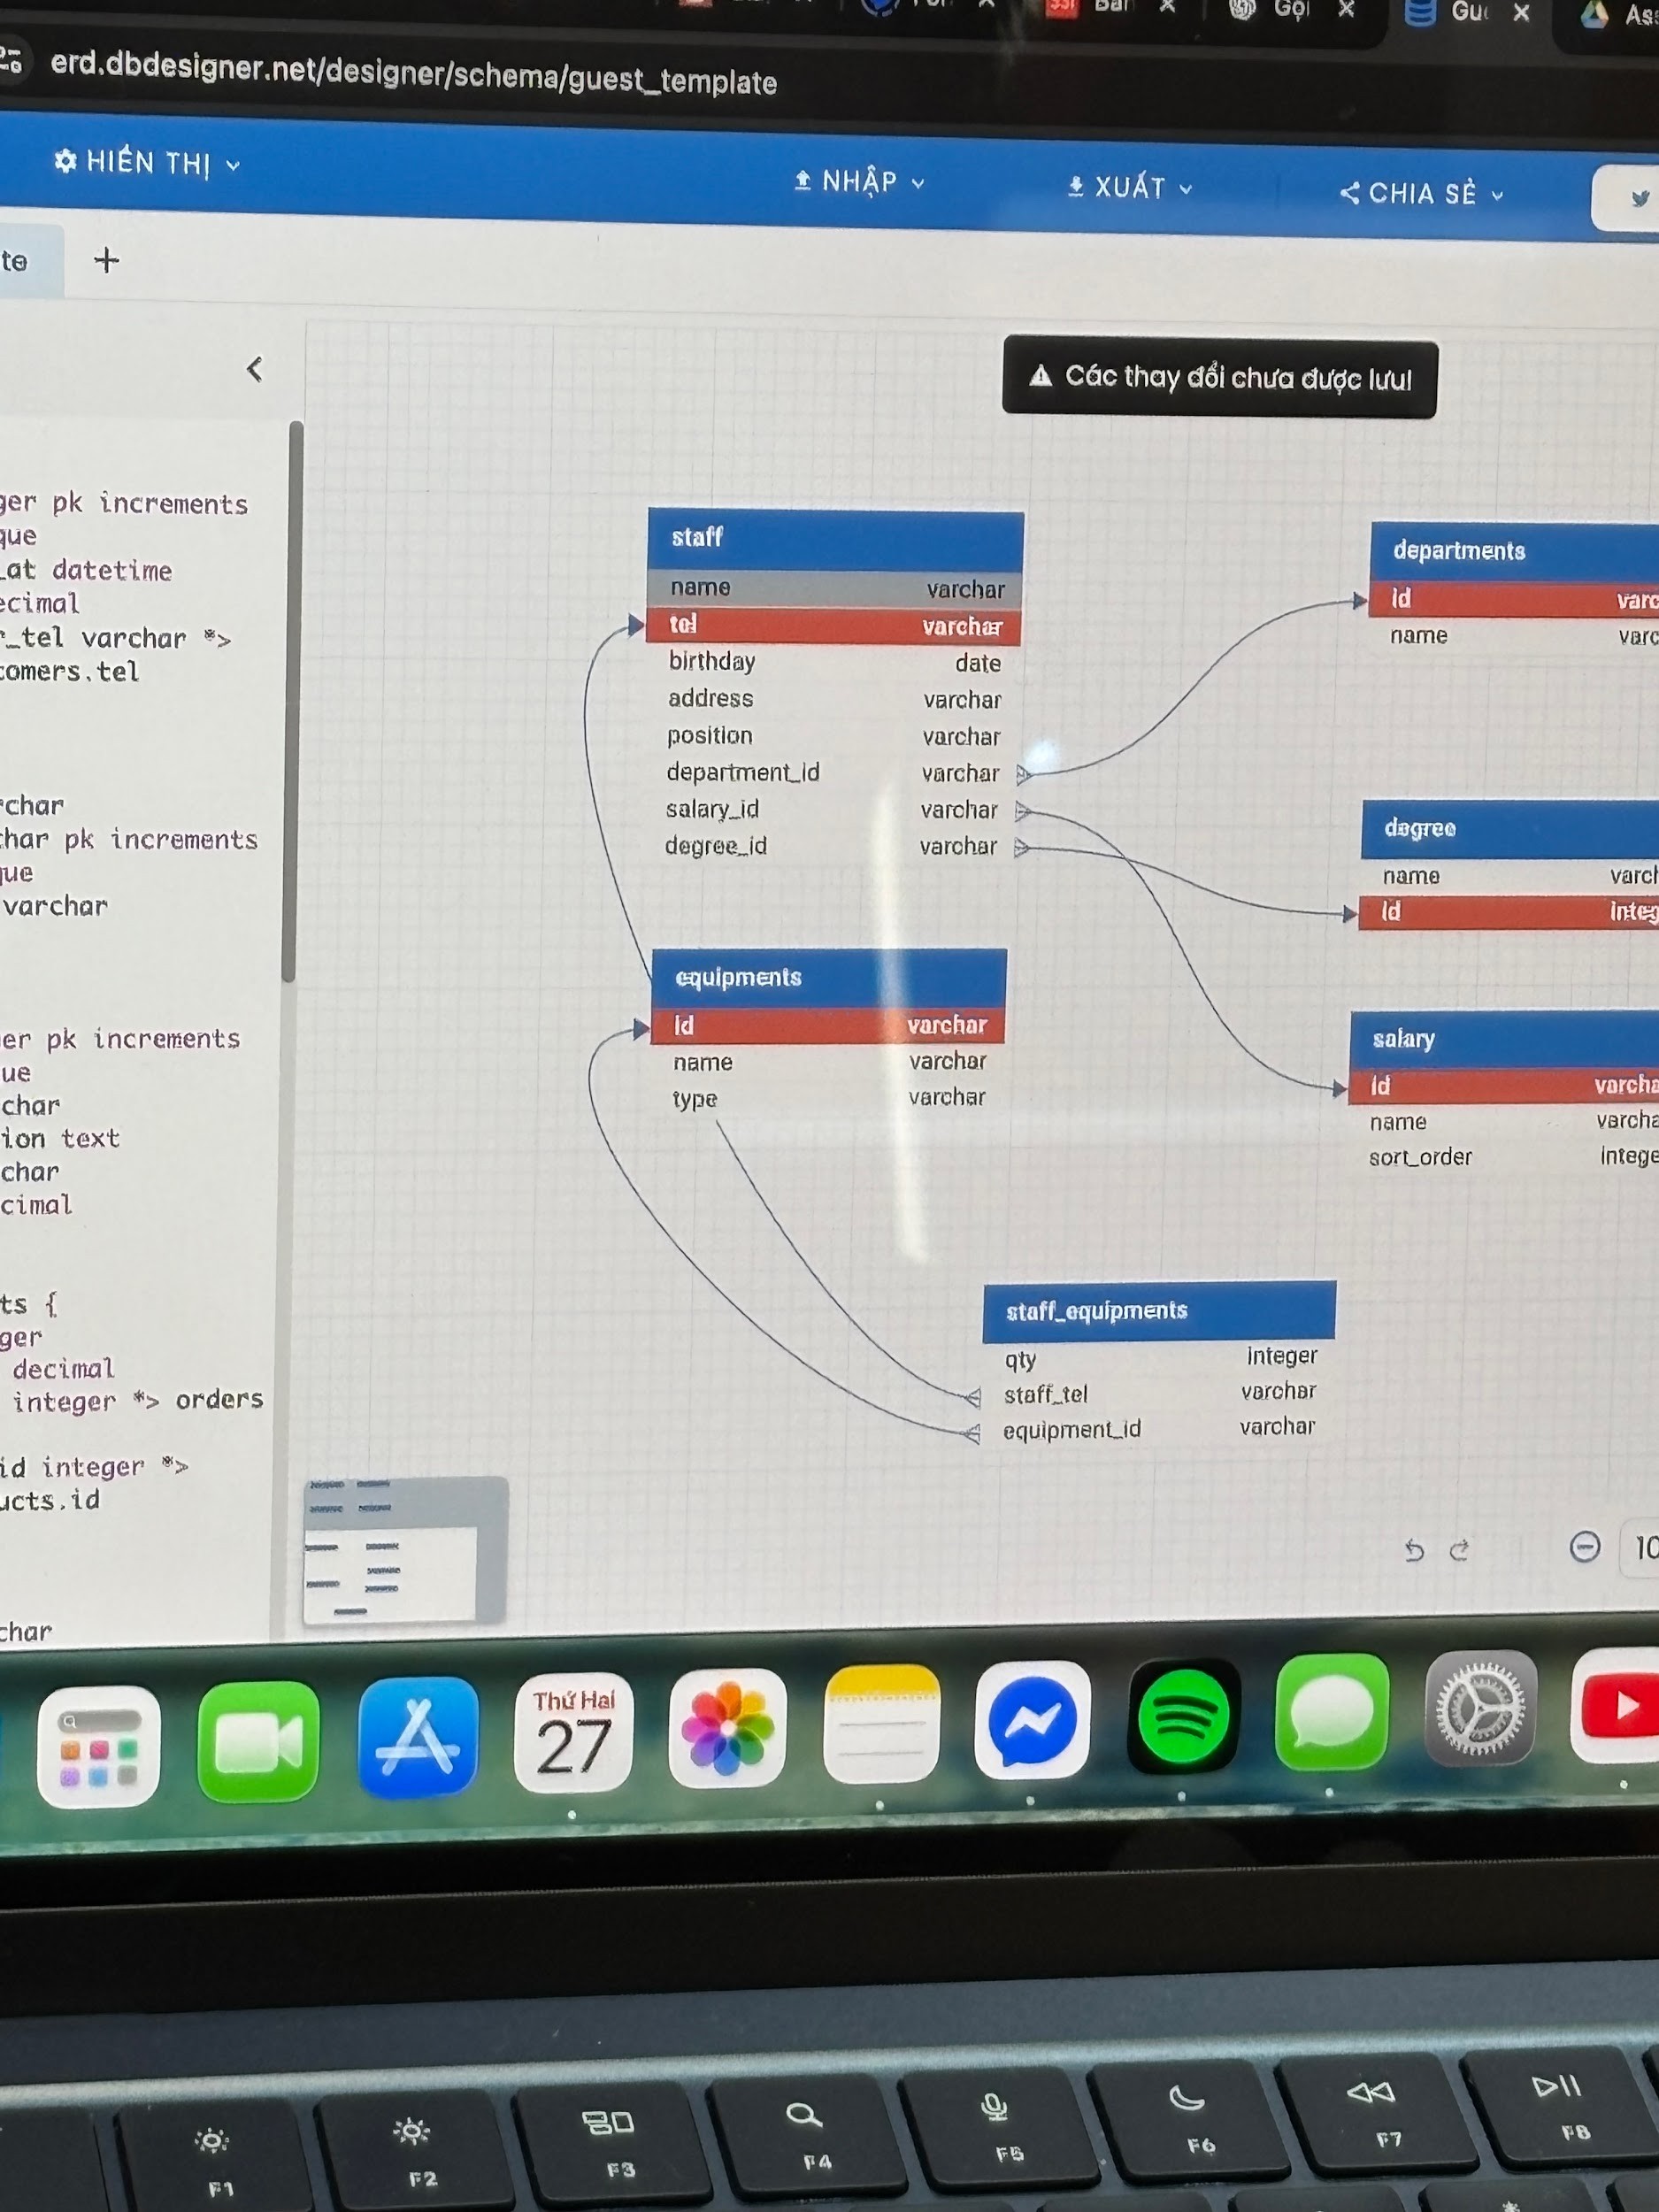
Task: Click the zoom out minus icon
Action: 1584,1547
